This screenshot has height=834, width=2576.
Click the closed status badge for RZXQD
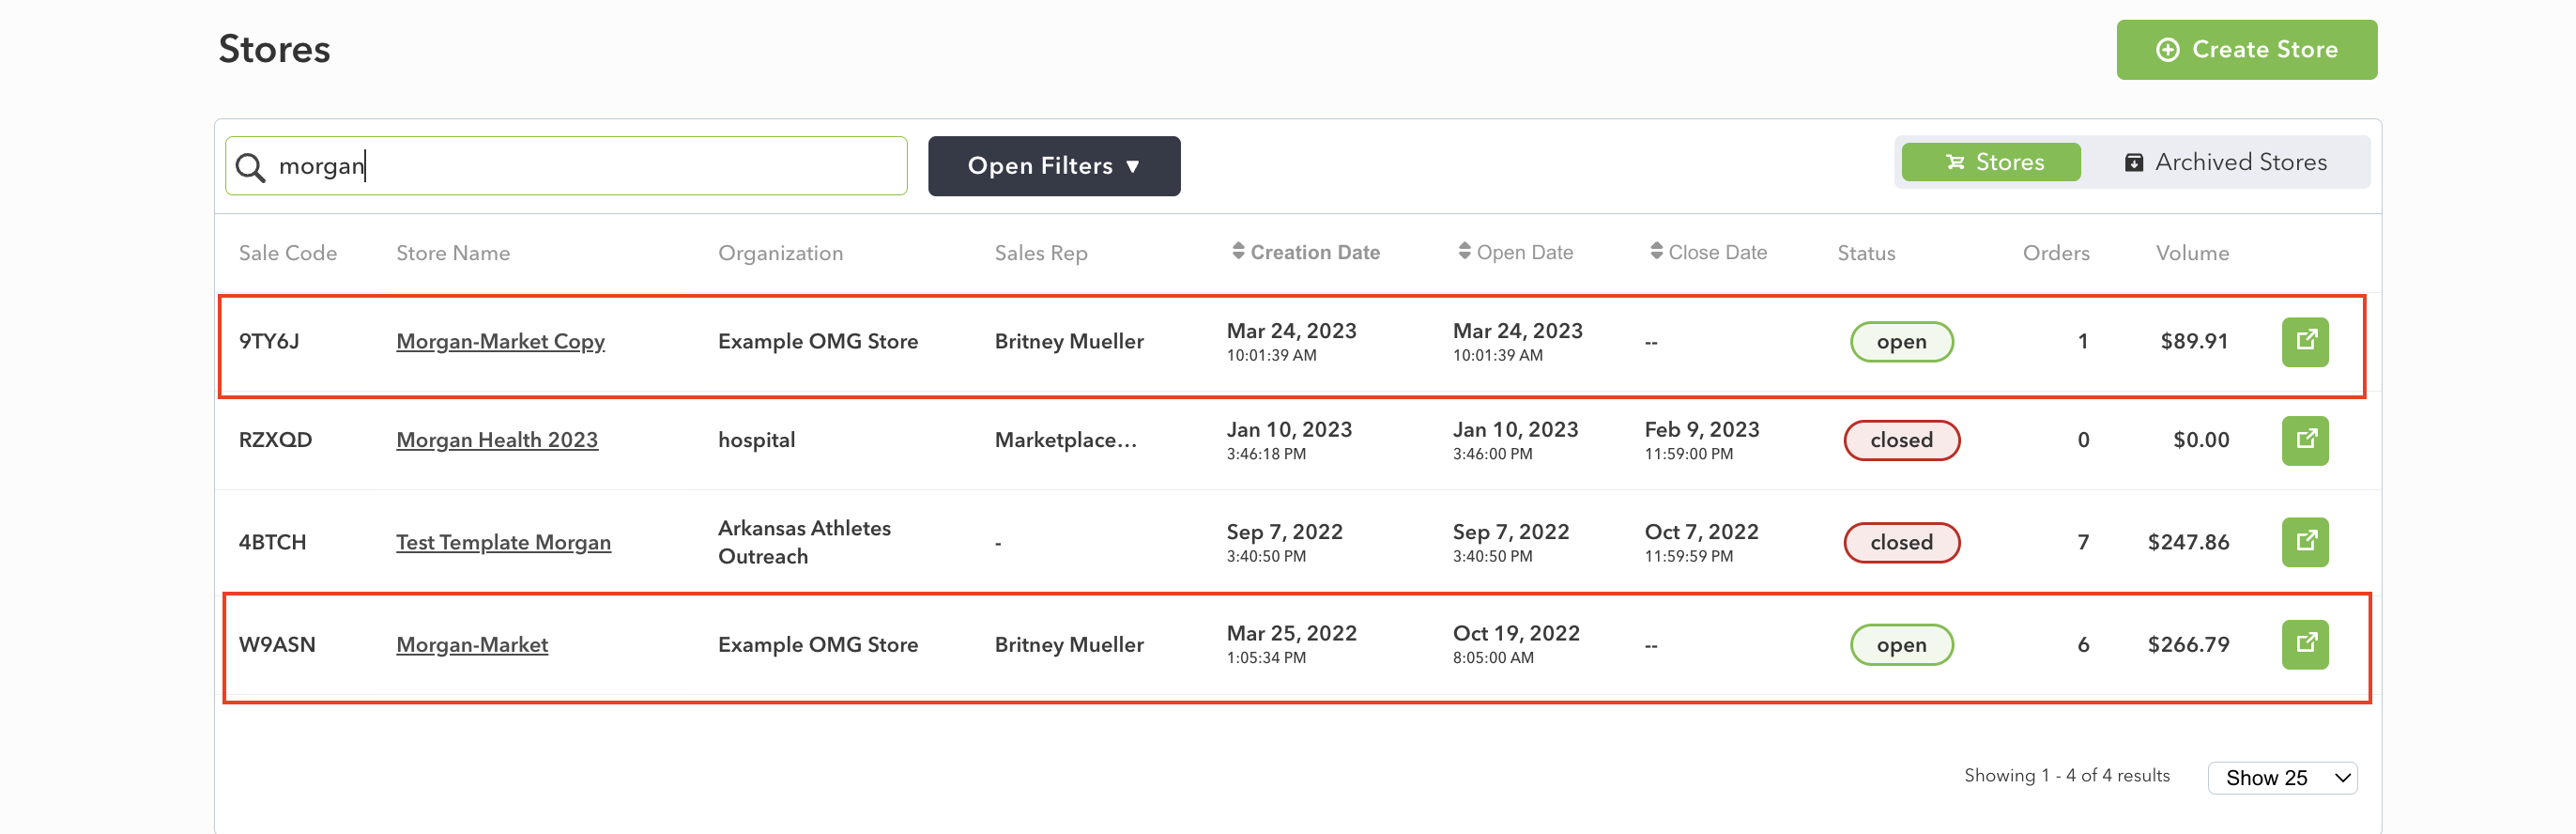tap(1901, 440)
